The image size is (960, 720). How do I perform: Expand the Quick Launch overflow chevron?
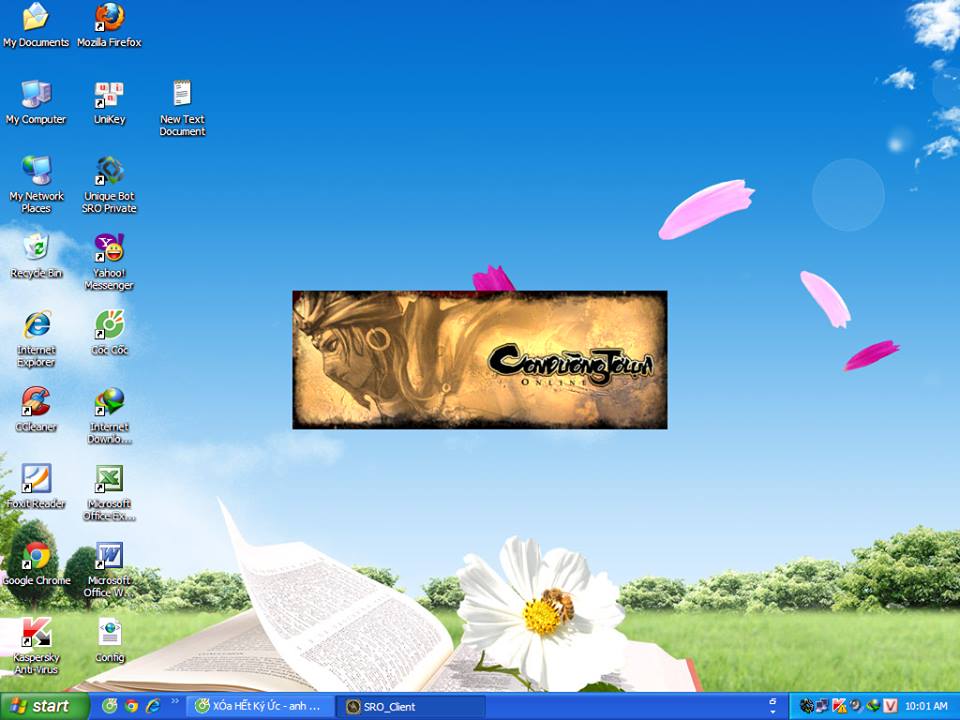click(175, 701)
